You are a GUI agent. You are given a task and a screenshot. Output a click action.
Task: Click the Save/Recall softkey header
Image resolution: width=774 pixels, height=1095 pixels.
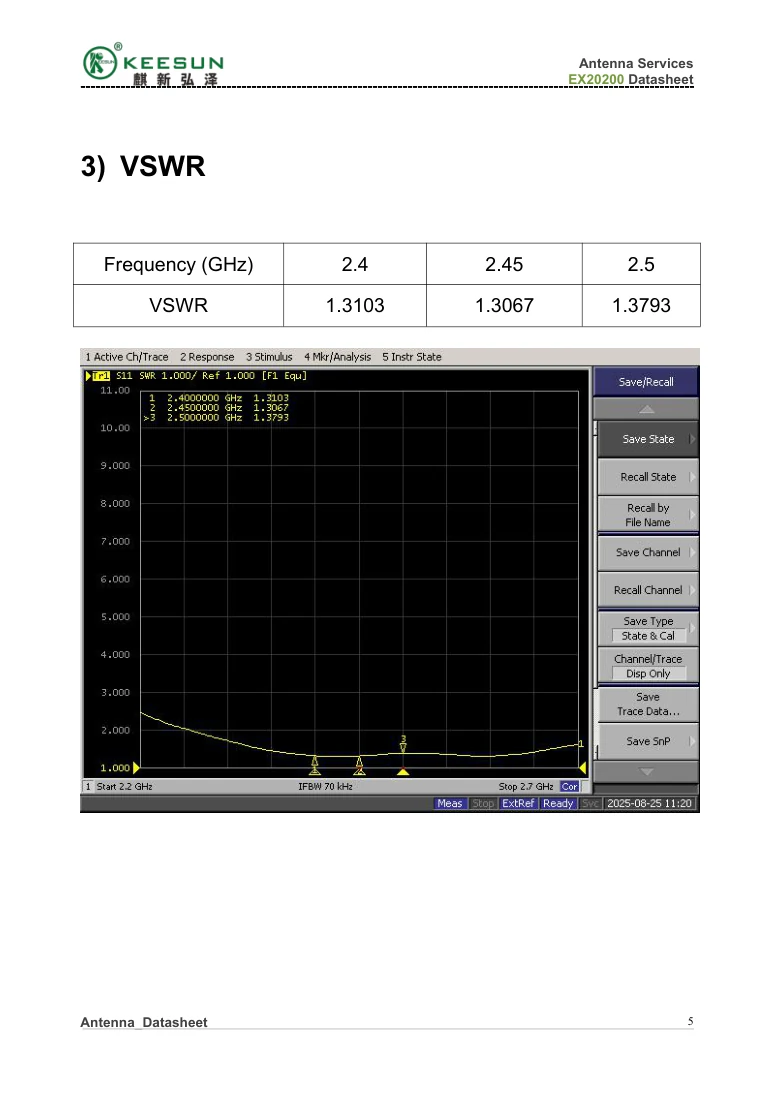point(646,382)
